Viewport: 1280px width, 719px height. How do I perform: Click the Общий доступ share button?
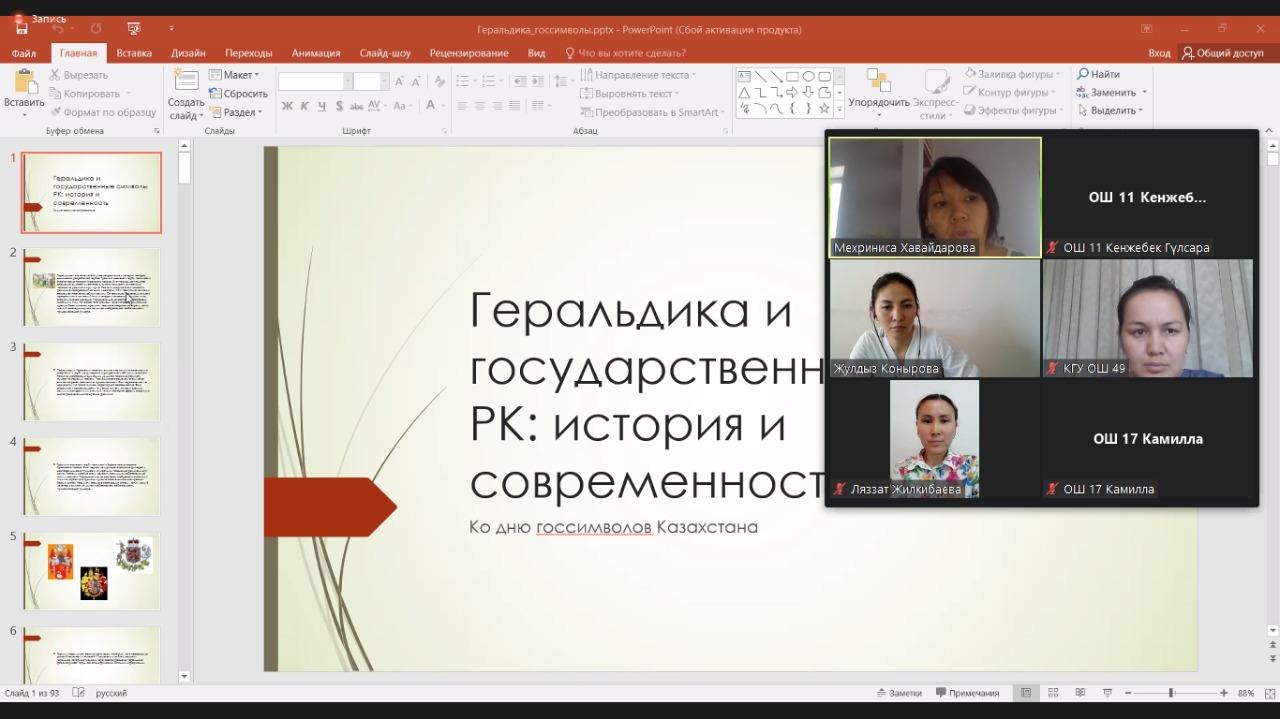click(x=1222, y=53)
